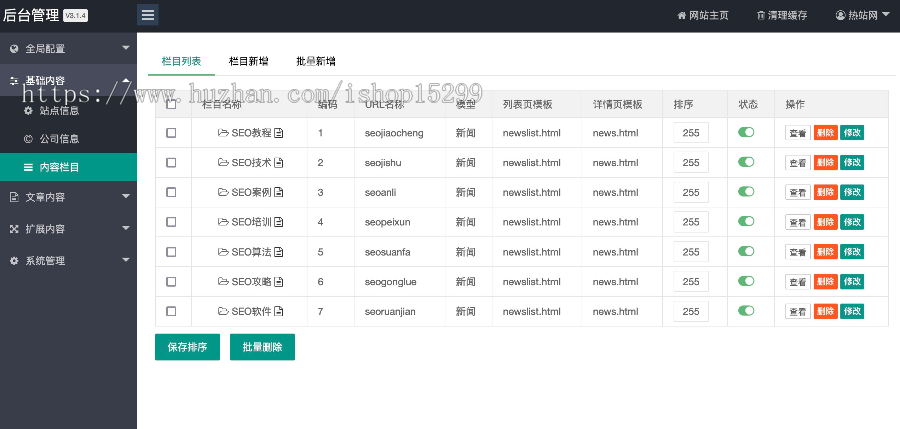This screenshot has height=429, width=900.
Task: Open 内容栏目 sidebar menu item
Action: point(68,167)
